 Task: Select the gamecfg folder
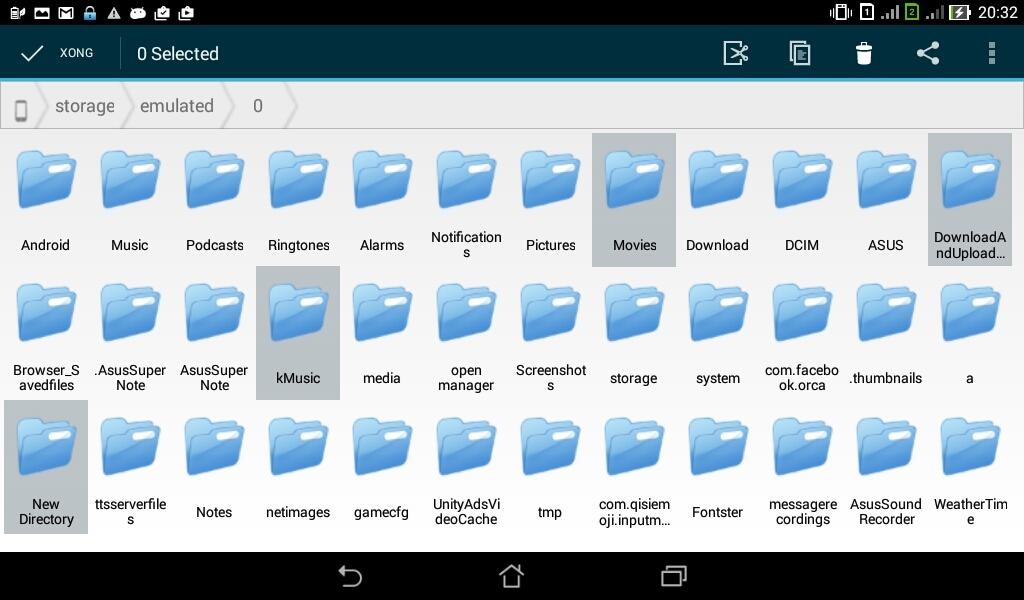point(382,467)
